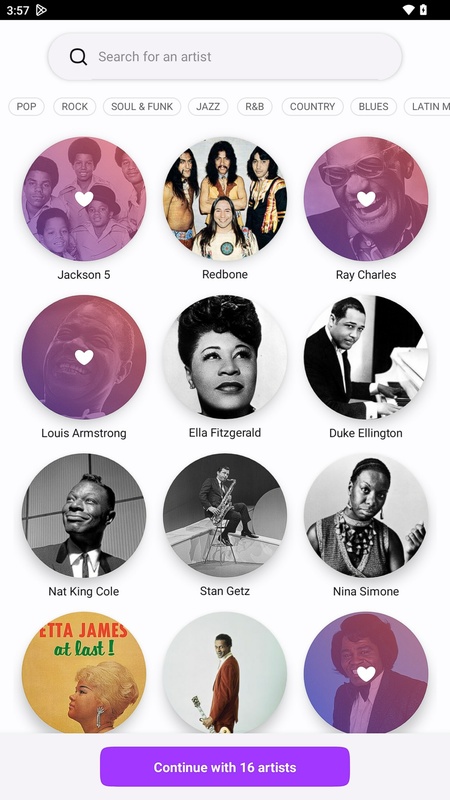Screen dimensions: 450x800
Task: Select Ella Fitzgerald artist
Action: 225,357
